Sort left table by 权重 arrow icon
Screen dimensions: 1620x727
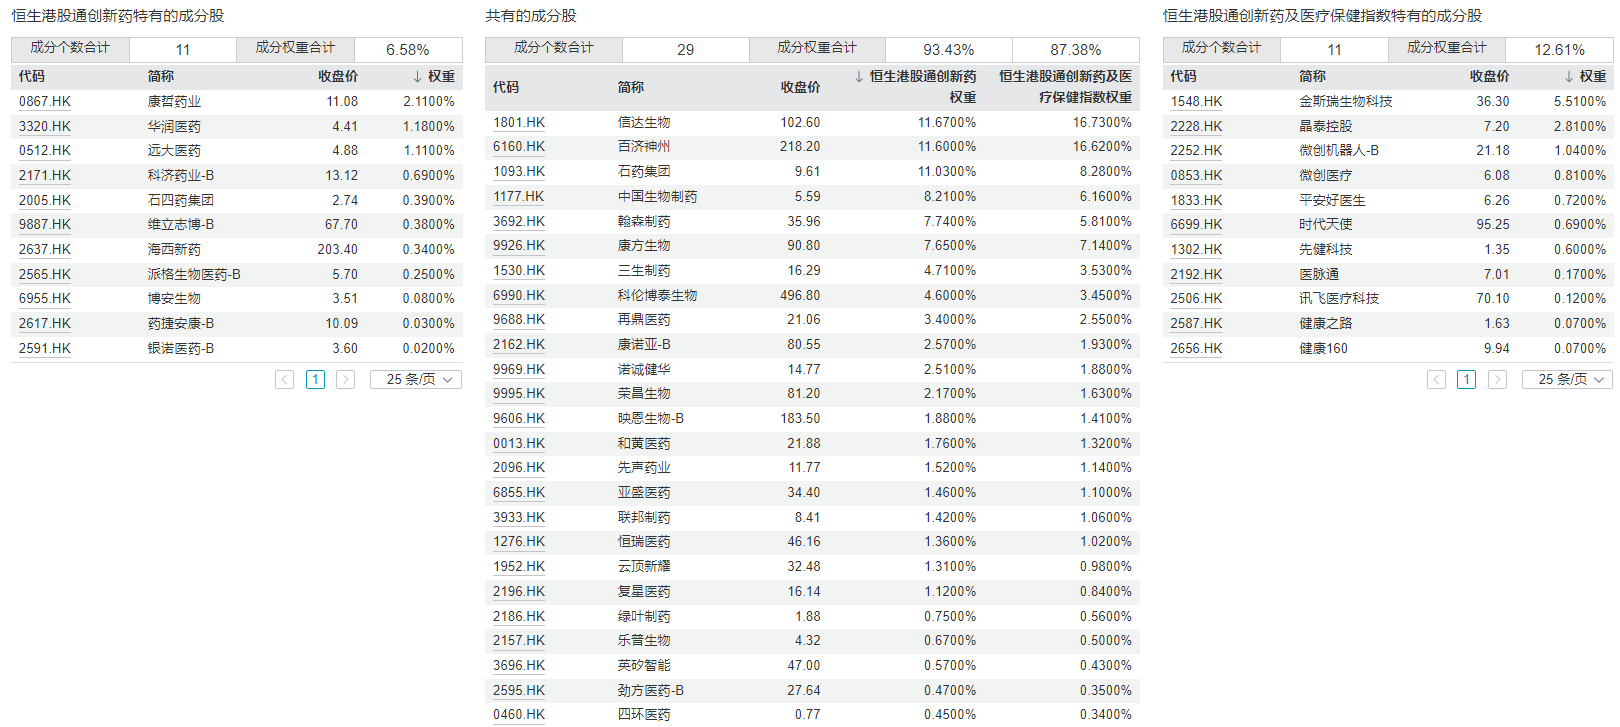[x=417, y=76]
